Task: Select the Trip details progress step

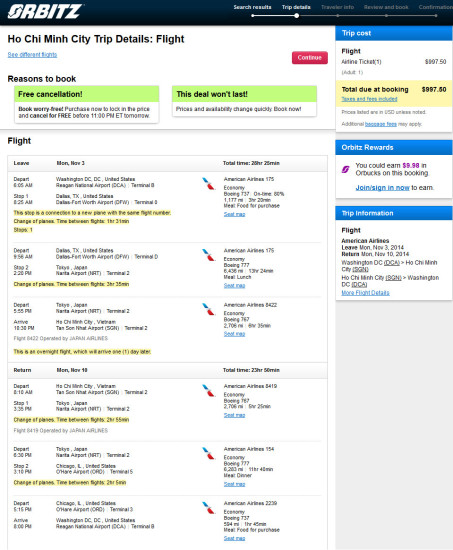Action: [296, 7]
